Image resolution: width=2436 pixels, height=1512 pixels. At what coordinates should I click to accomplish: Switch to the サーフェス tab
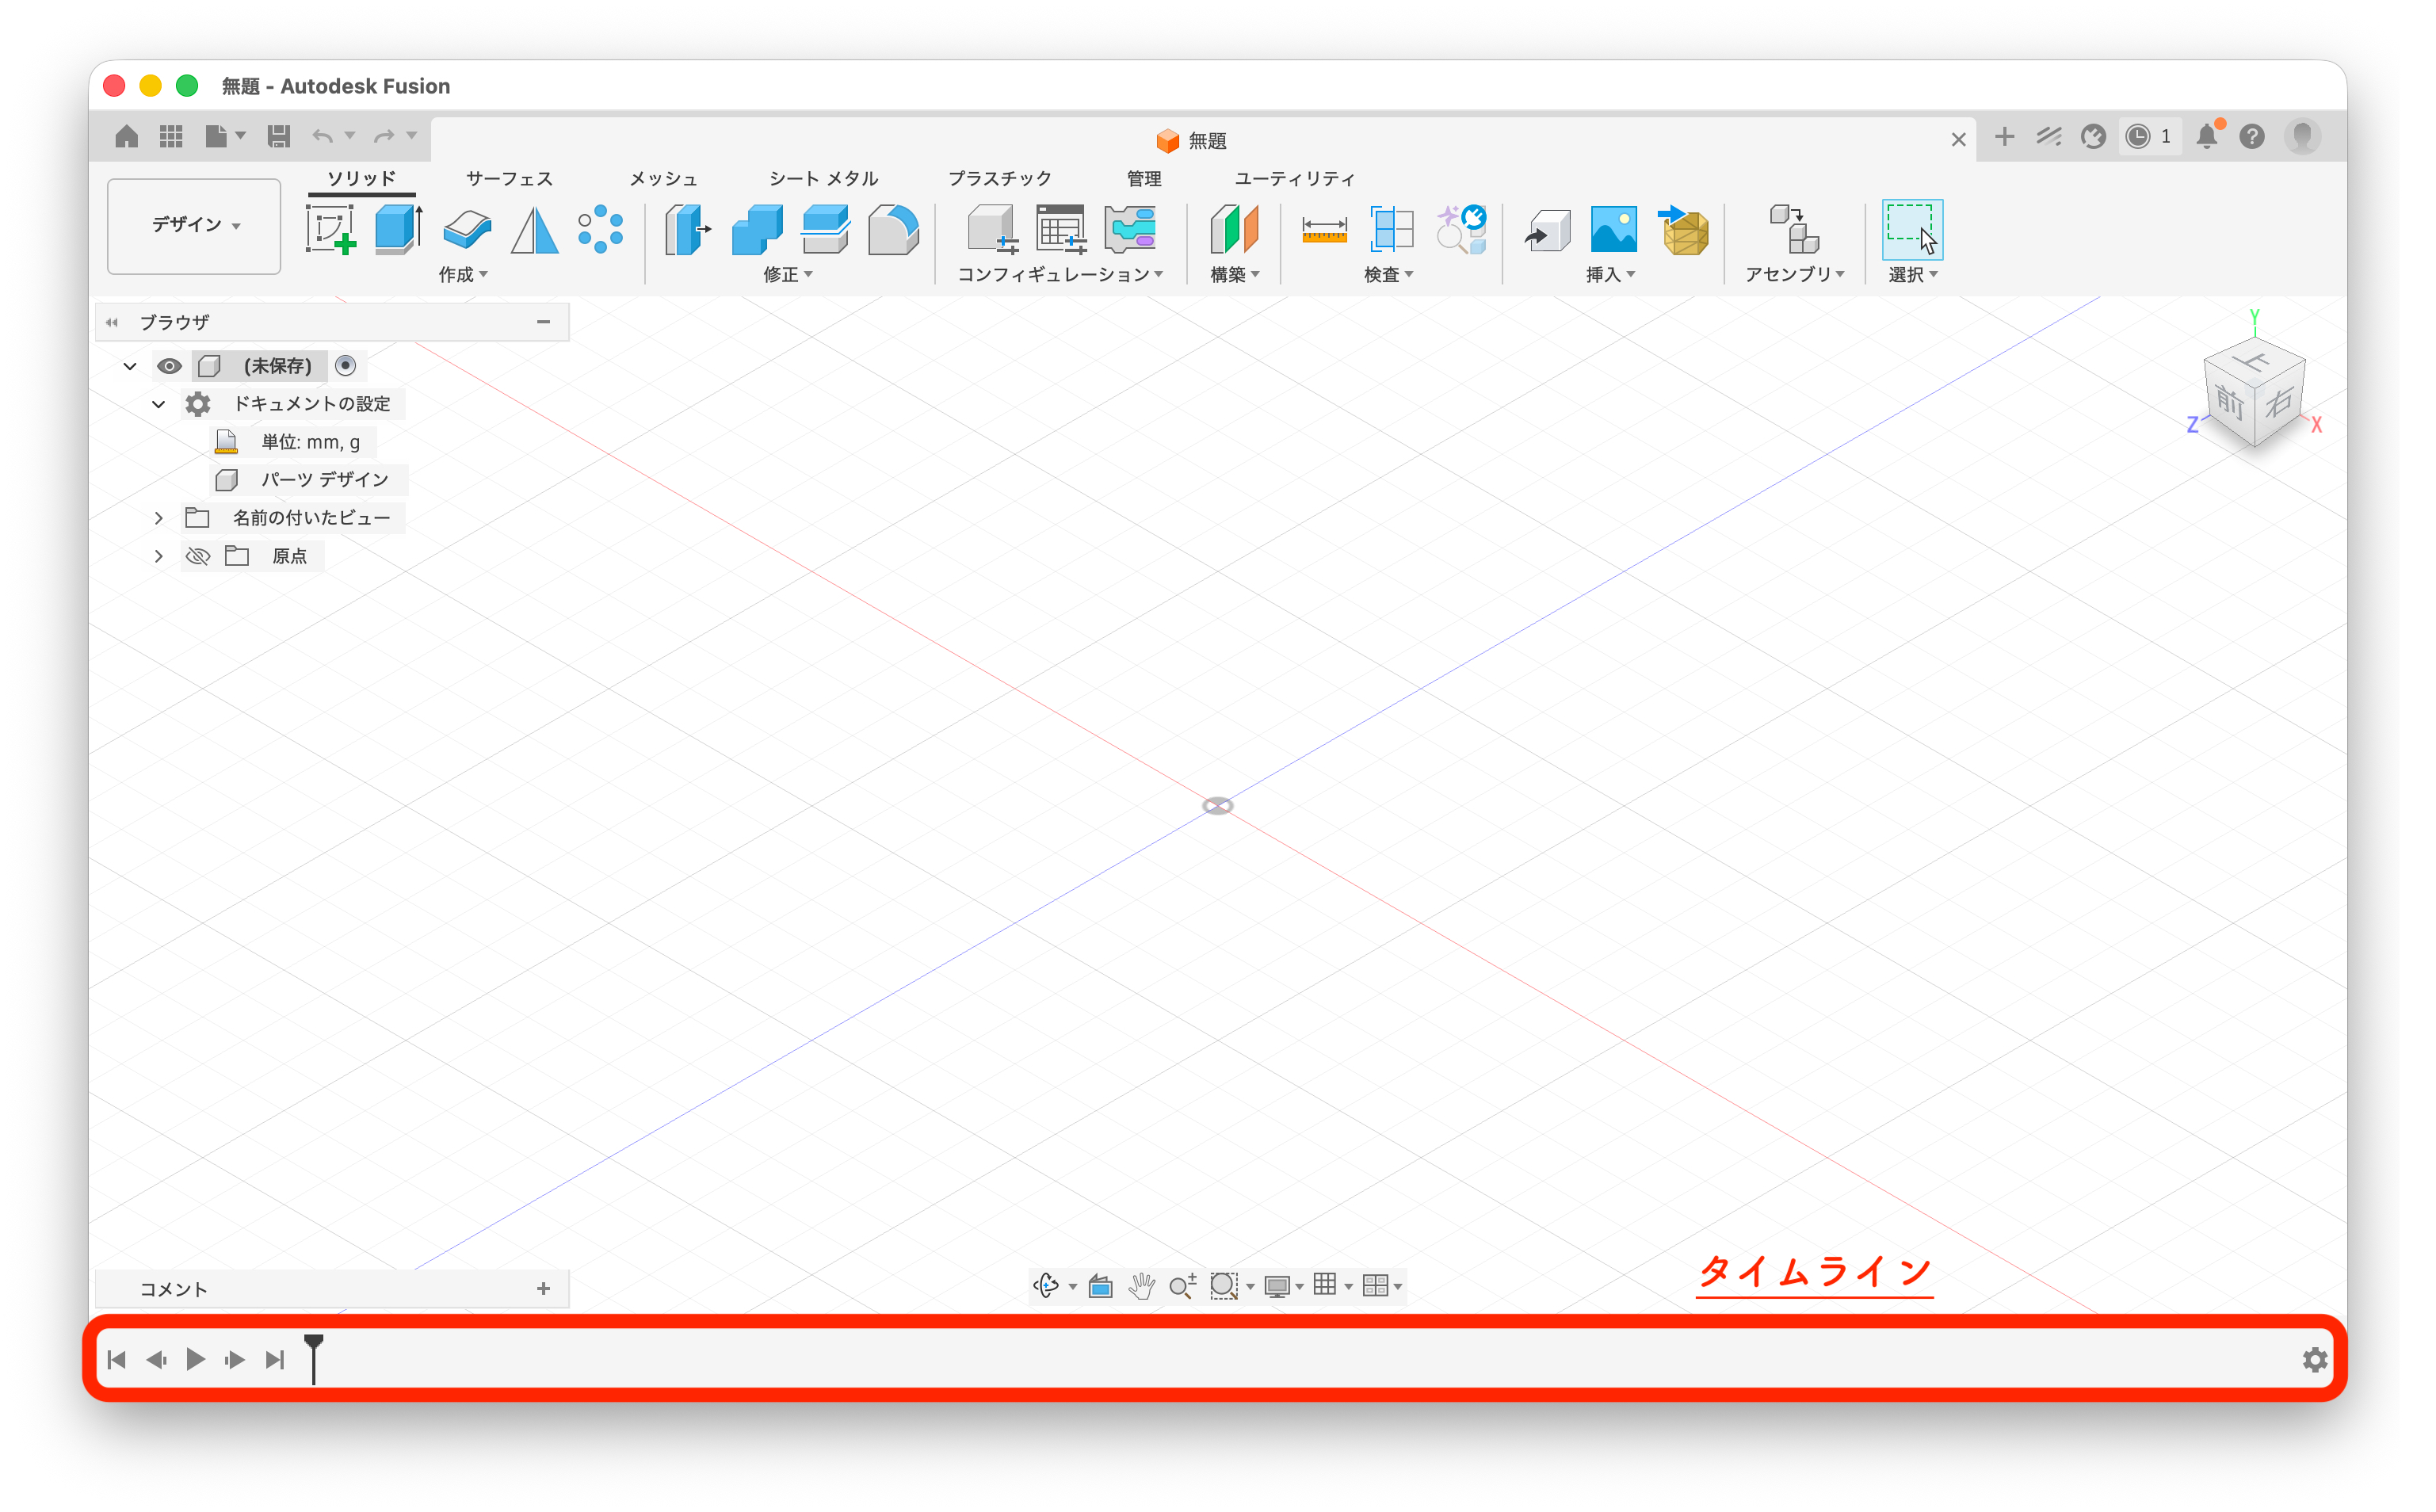click(x=509, y=178)
